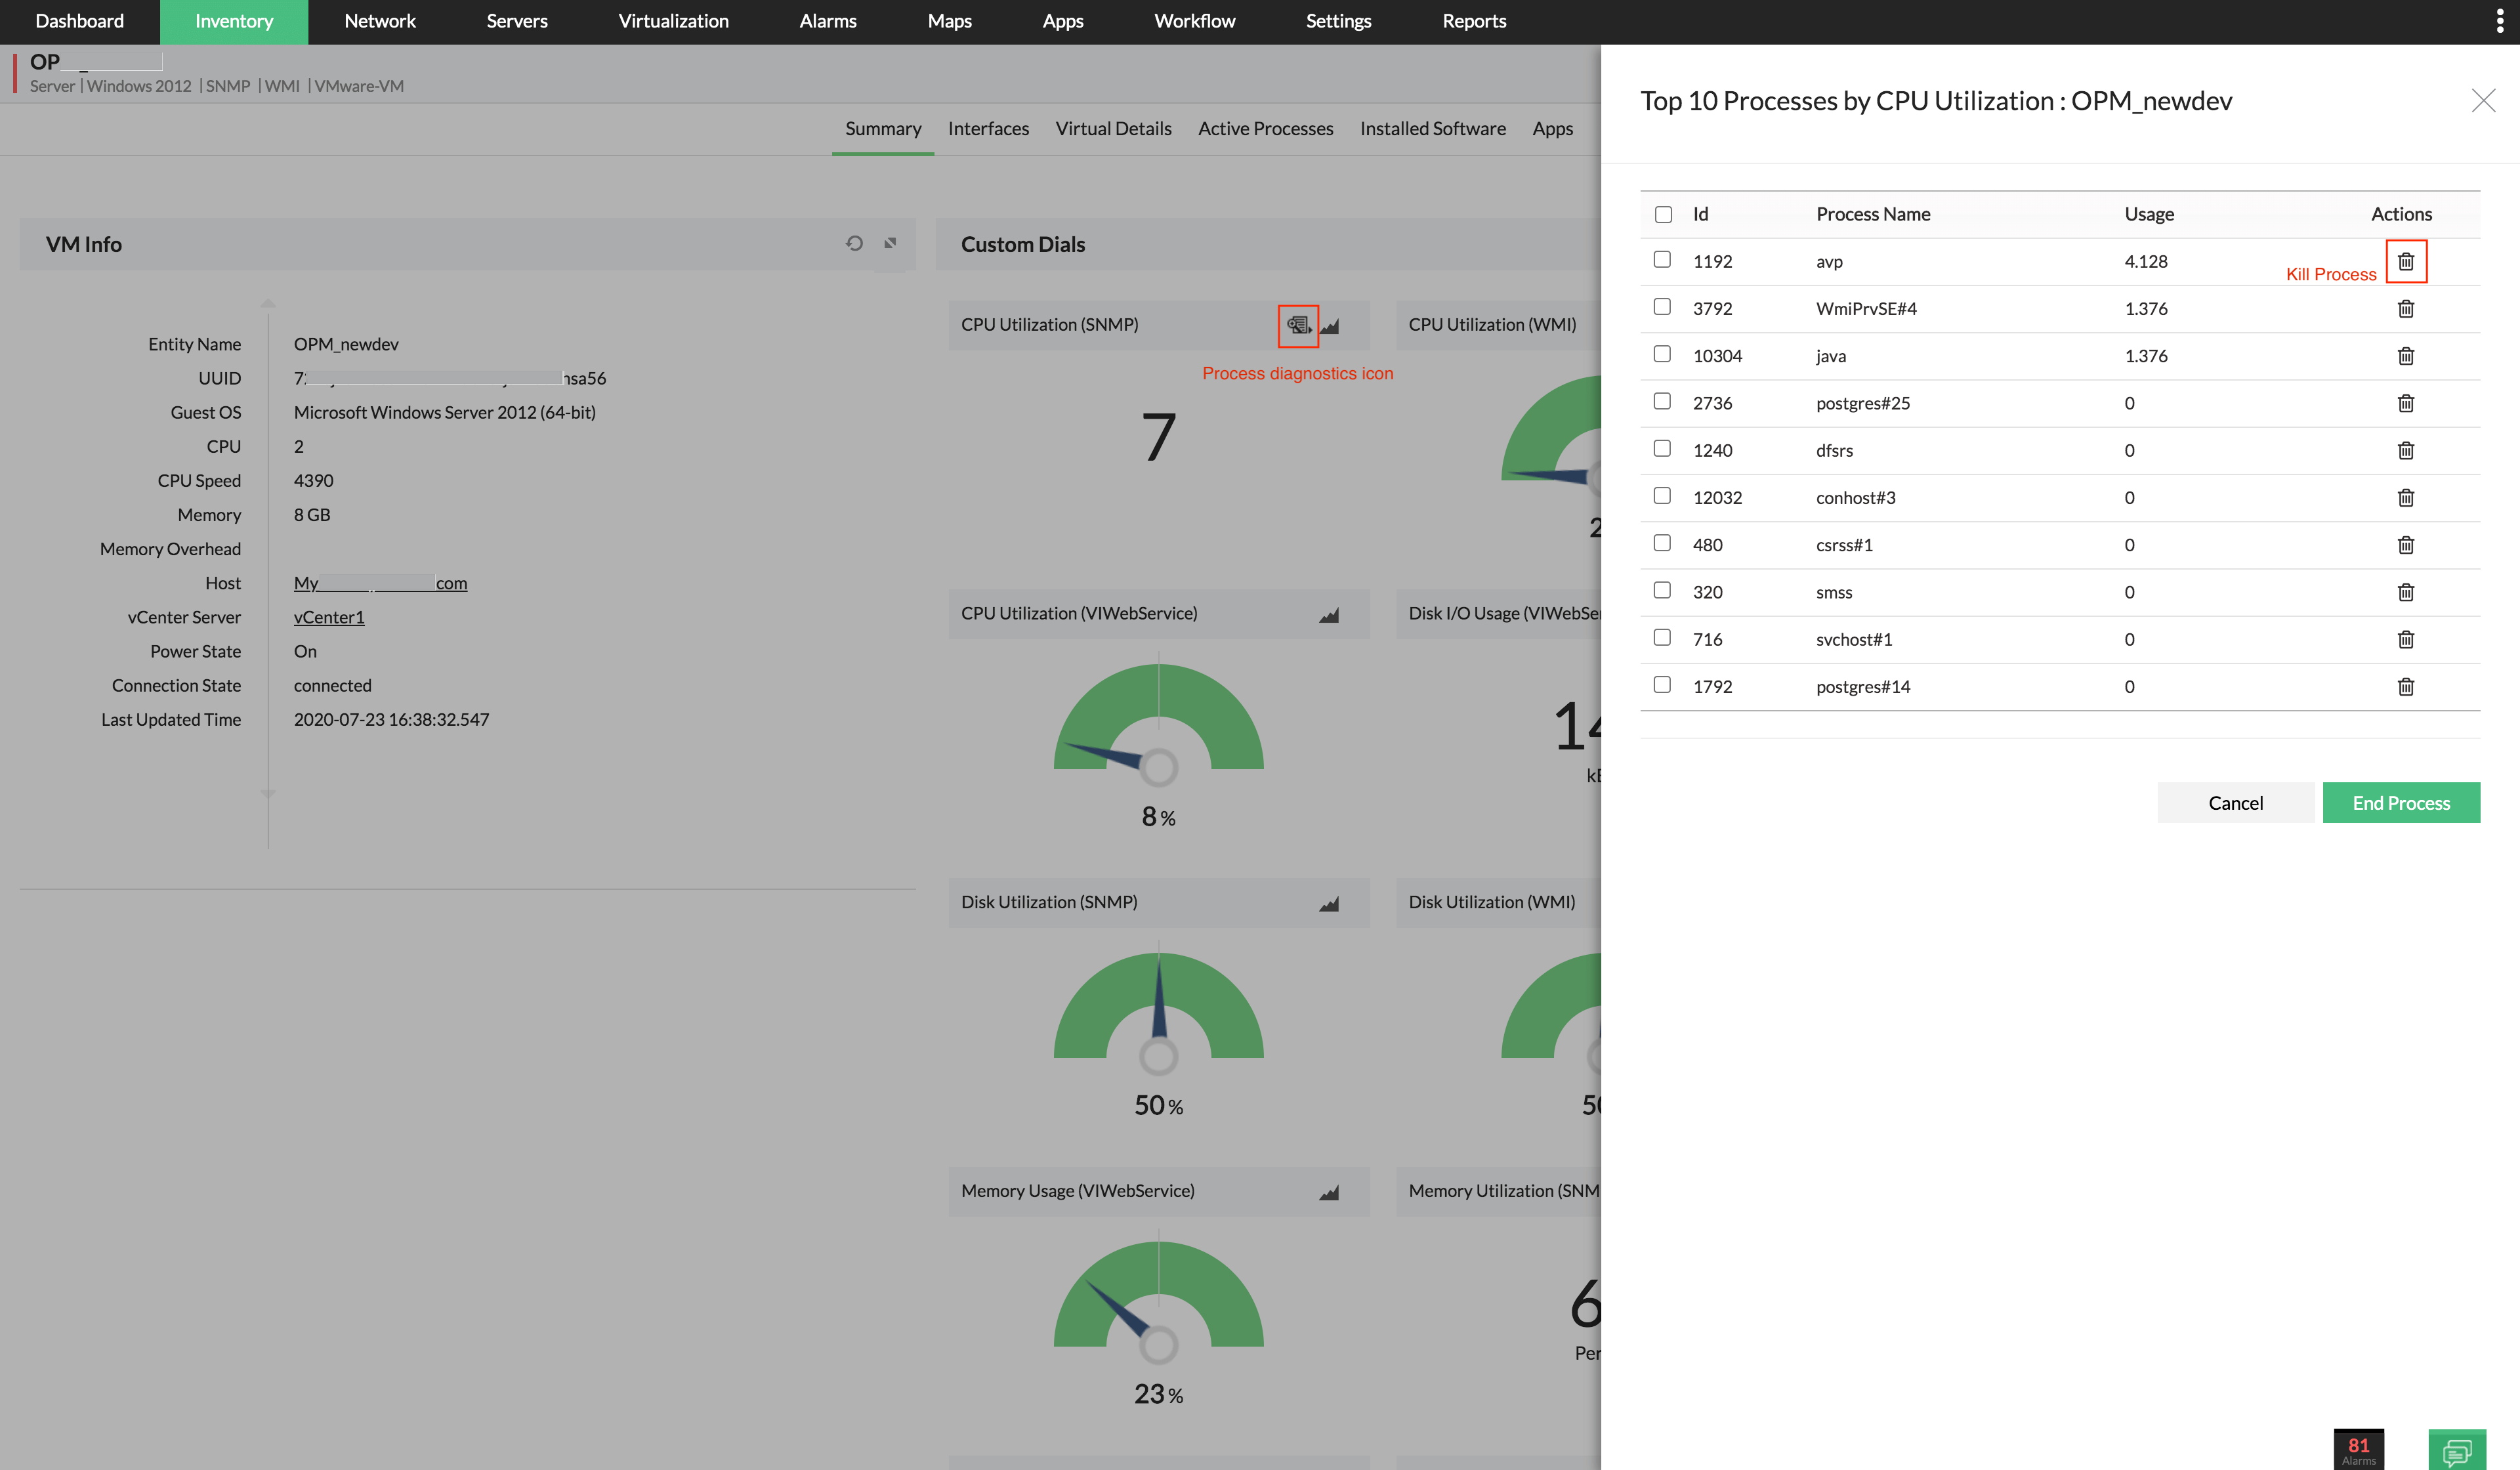This screenshot has width=2520, height=1470.
Task: Click the End Process button
Action: [x=2400, y=803]
